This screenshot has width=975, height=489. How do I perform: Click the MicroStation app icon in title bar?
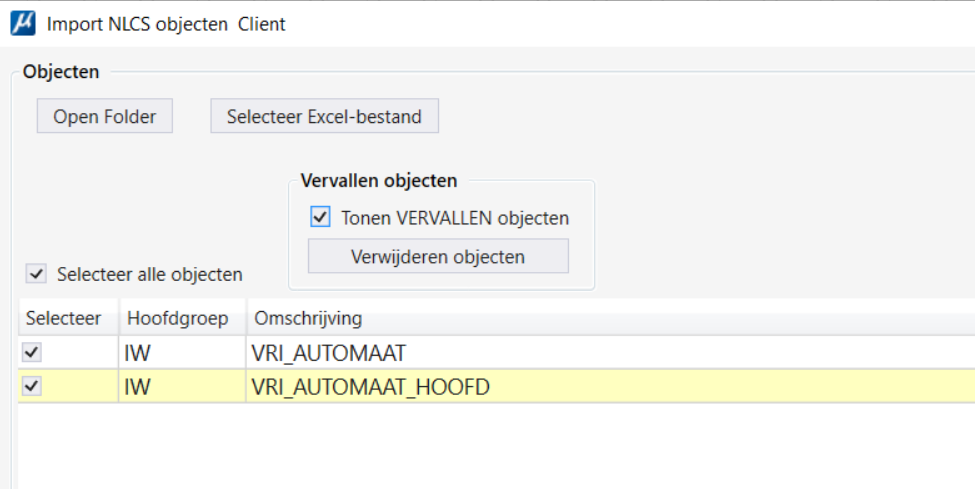point(23,24)
